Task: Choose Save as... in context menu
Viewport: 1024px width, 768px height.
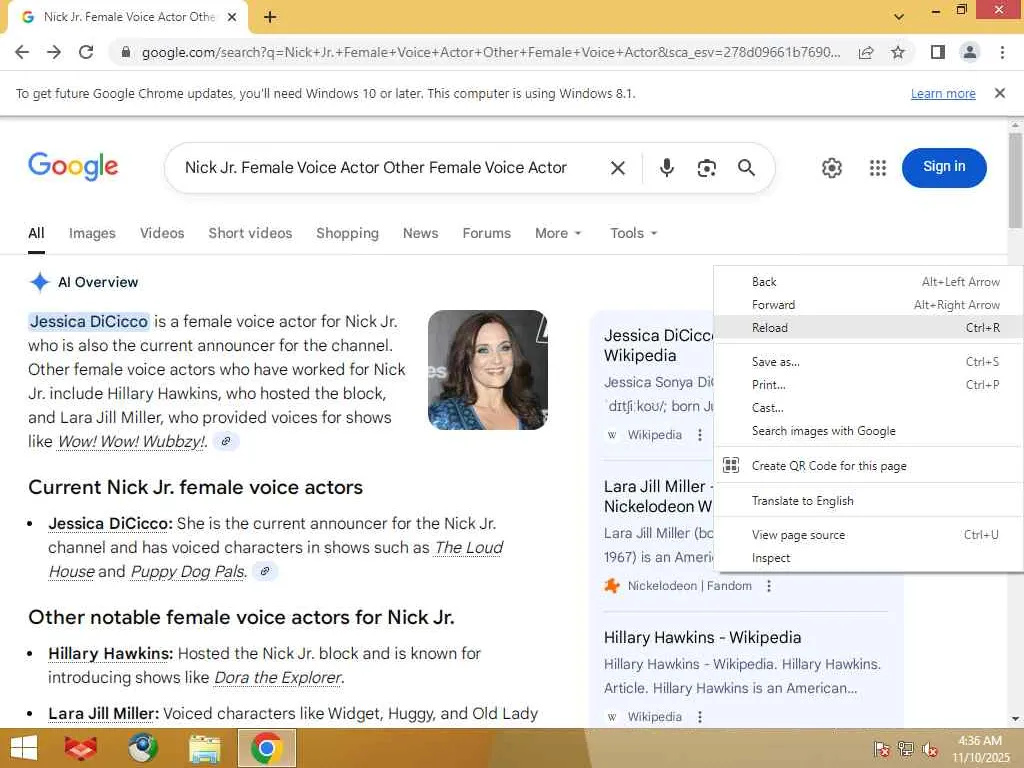Action: (869, 362)
